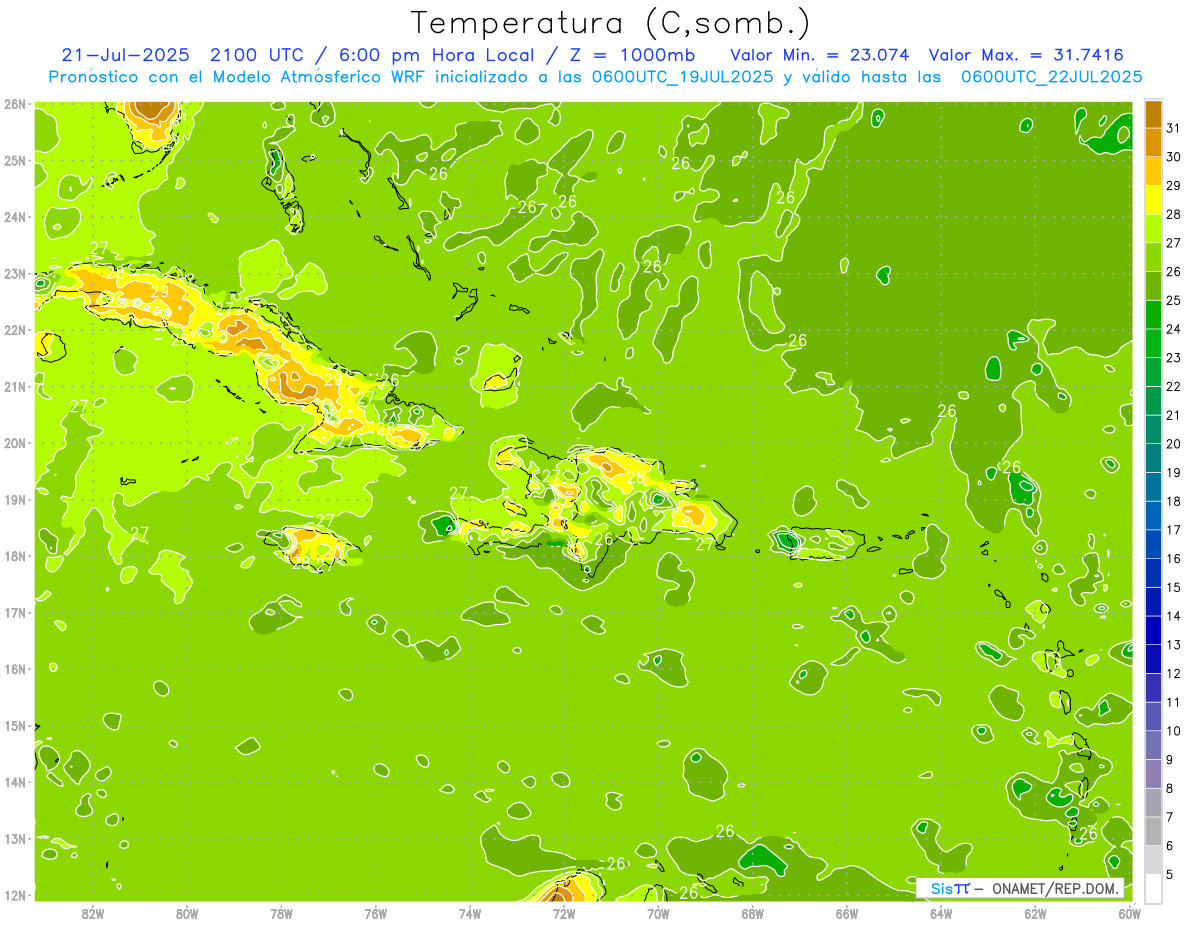Select the date text '21-Jul-2025'
1200x927 pixels.
125,55
